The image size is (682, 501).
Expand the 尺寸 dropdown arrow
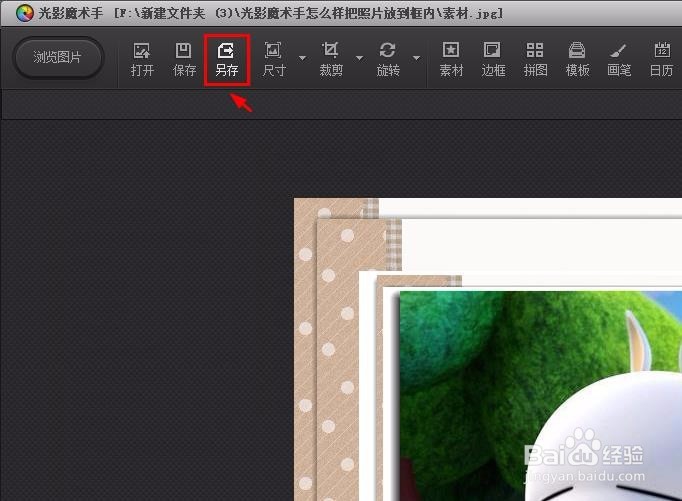point(303,58)
